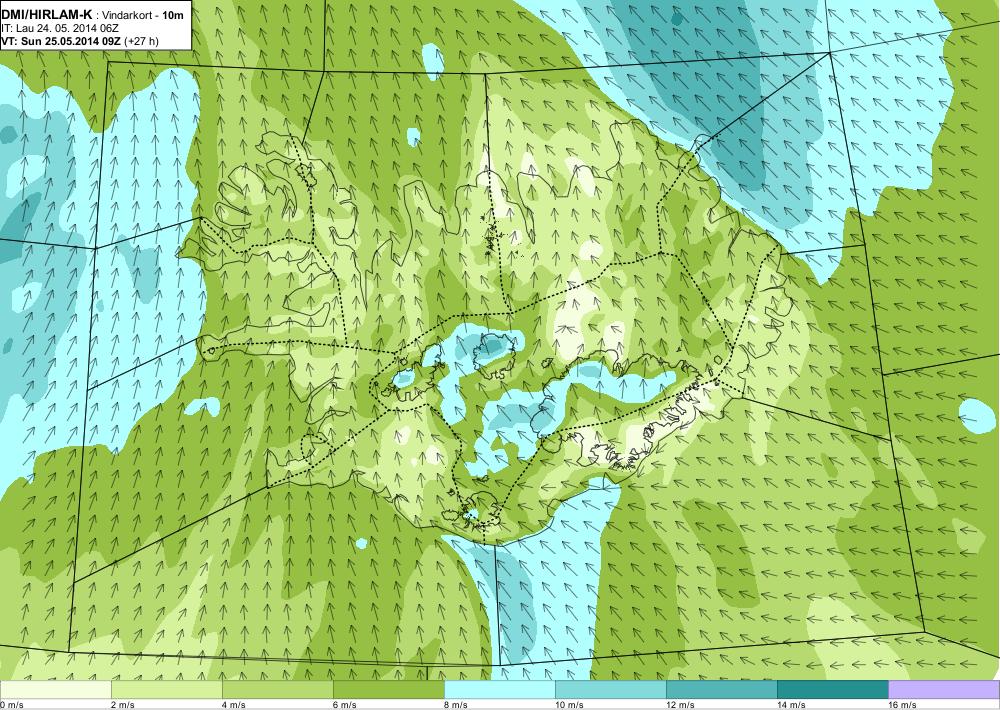The height and width of the screenshot is (710, 1000).
Task: Click the '8 m/s' legend label
Action: (x=455, y=705)
